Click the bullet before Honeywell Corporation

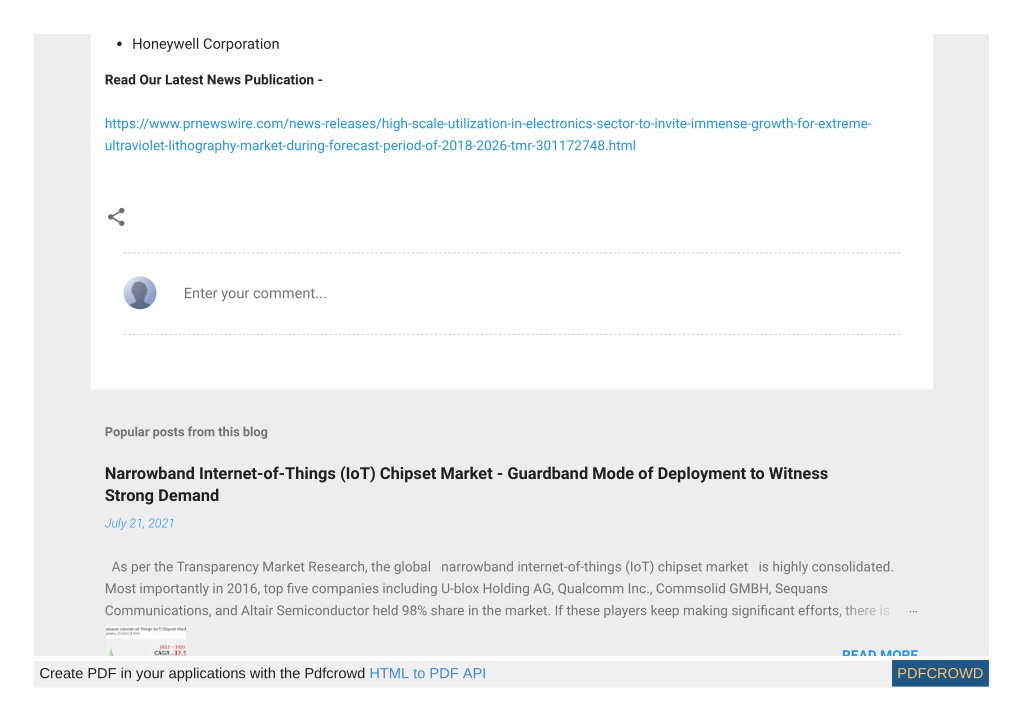pyautogui.click(x=119, y=44)
